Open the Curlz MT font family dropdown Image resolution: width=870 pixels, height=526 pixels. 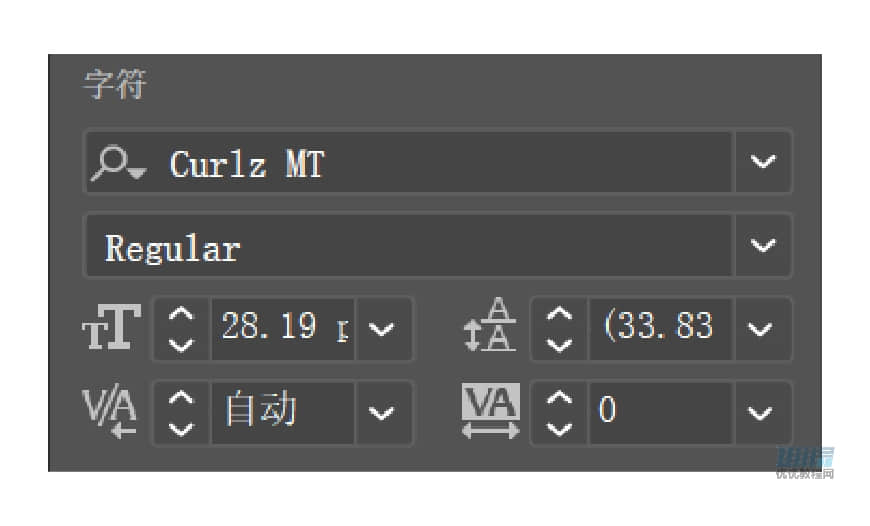(x=763, y=161)
